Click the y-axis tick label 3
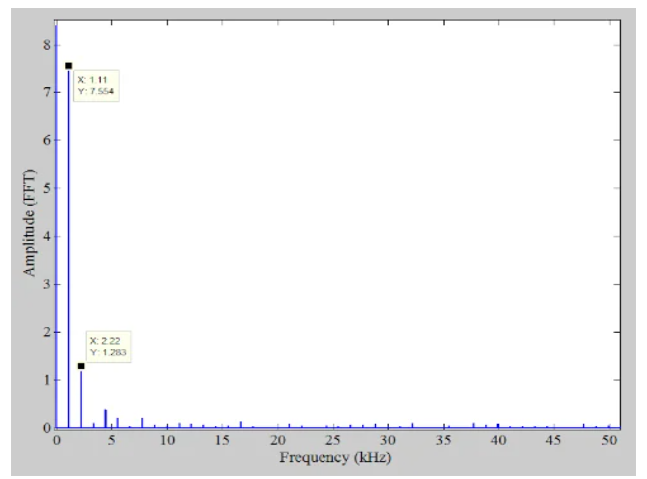 (x=47, y=284)
